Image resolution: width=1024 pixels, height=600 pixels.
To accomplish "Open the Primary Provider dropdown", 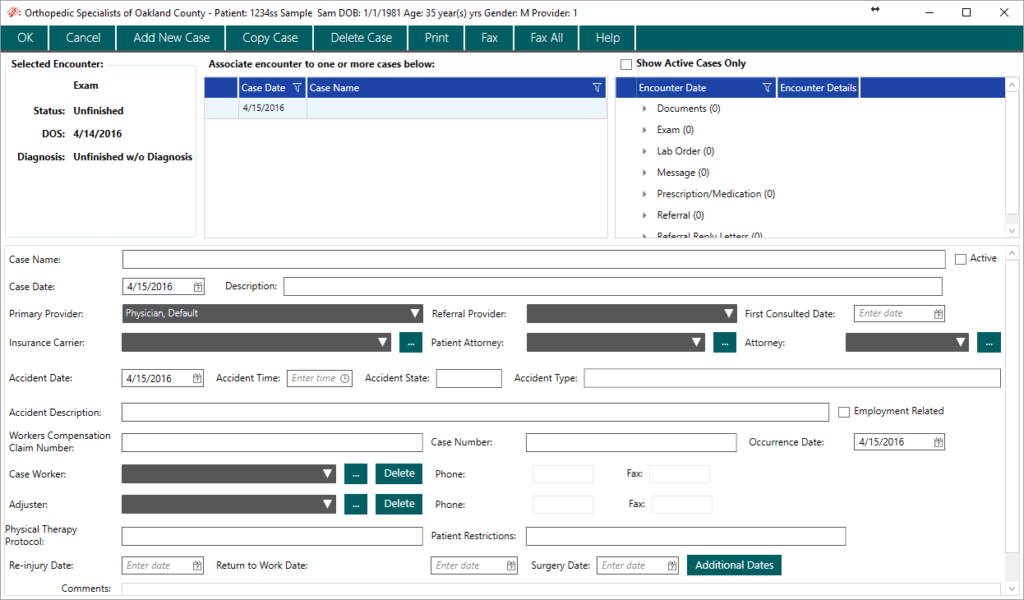I will (416, 313).
